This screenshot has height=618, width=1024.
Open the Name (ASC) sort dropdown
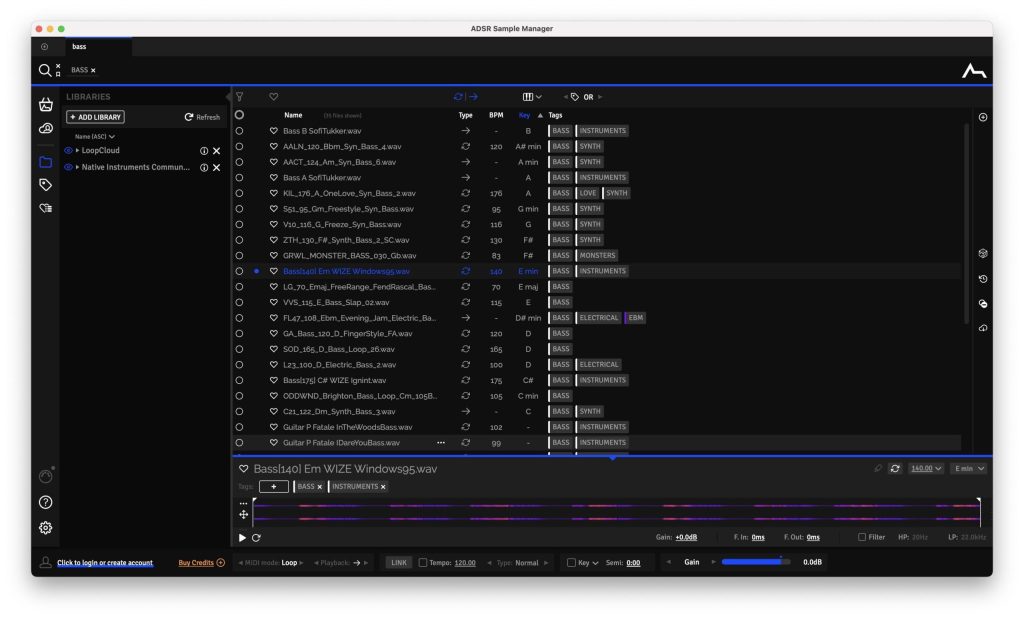[x=95, y=136]
